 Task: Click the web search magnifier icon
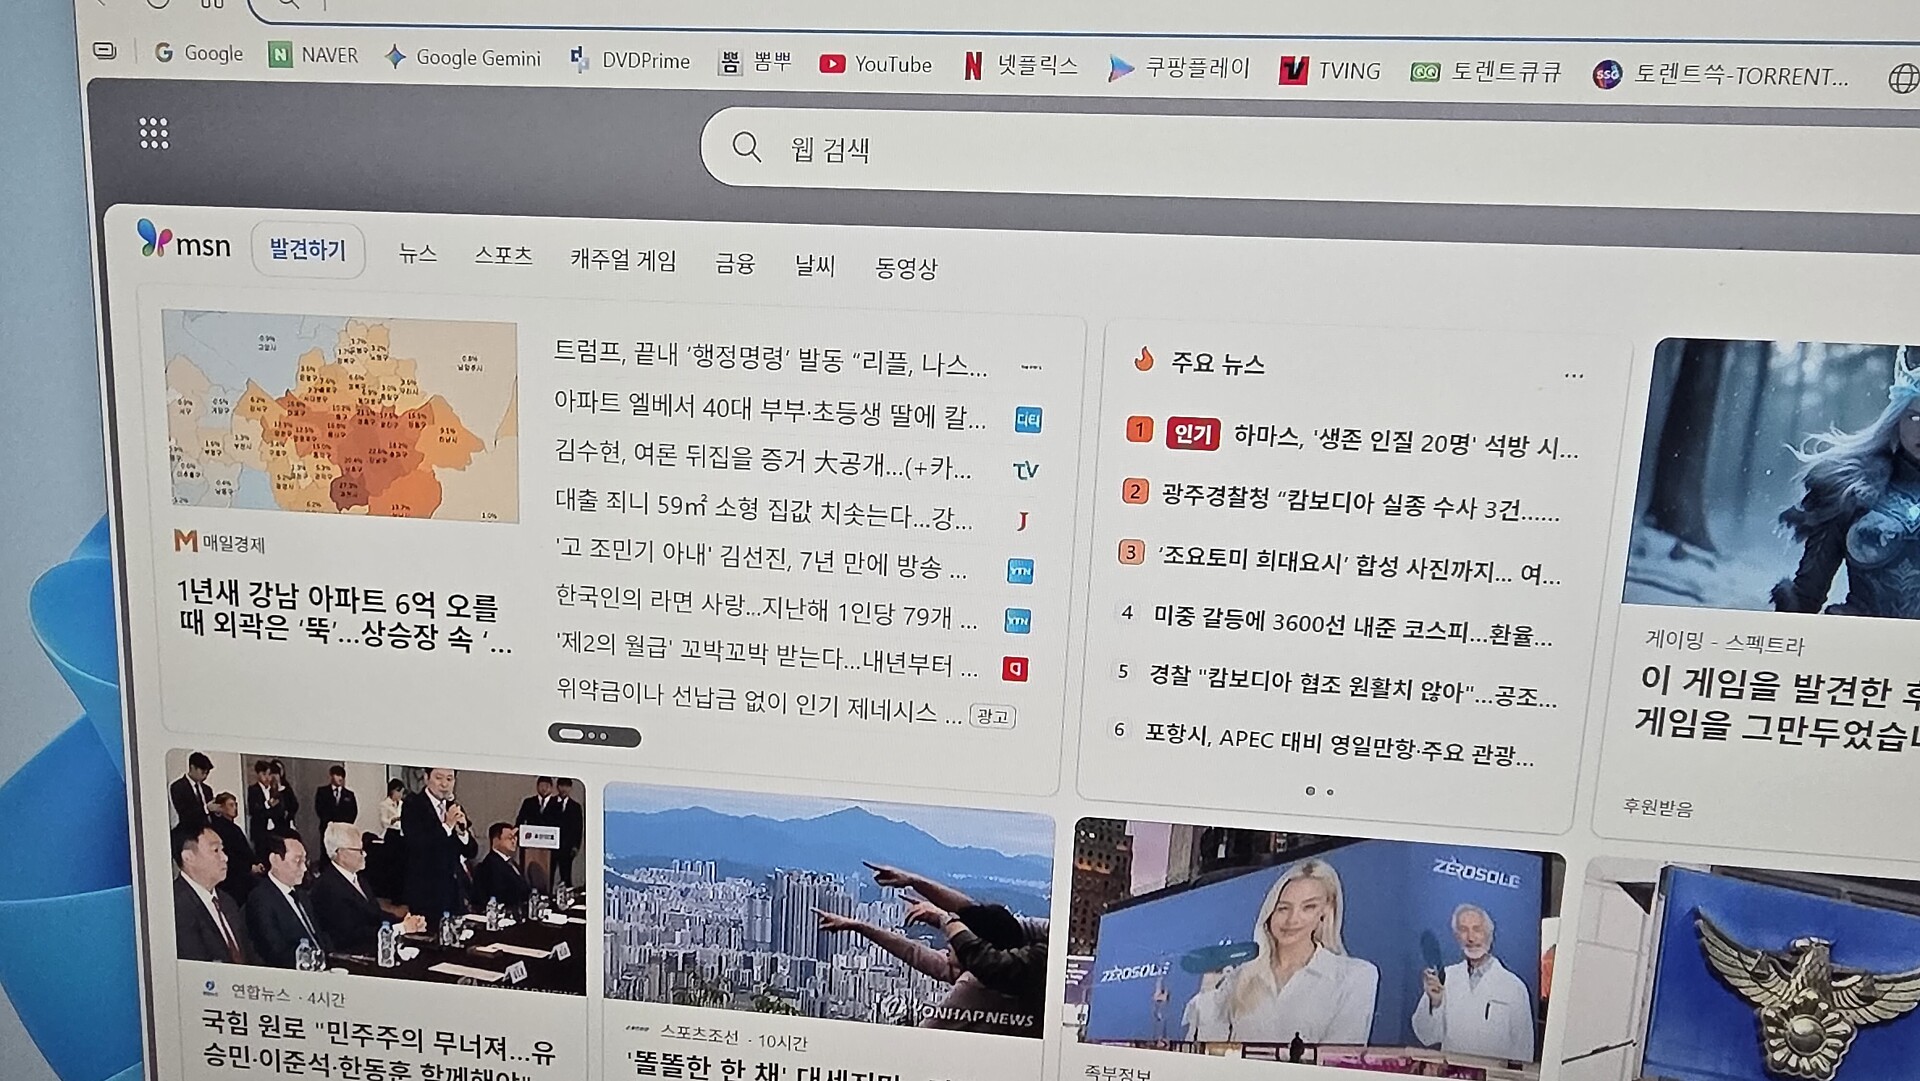[746, 147]
